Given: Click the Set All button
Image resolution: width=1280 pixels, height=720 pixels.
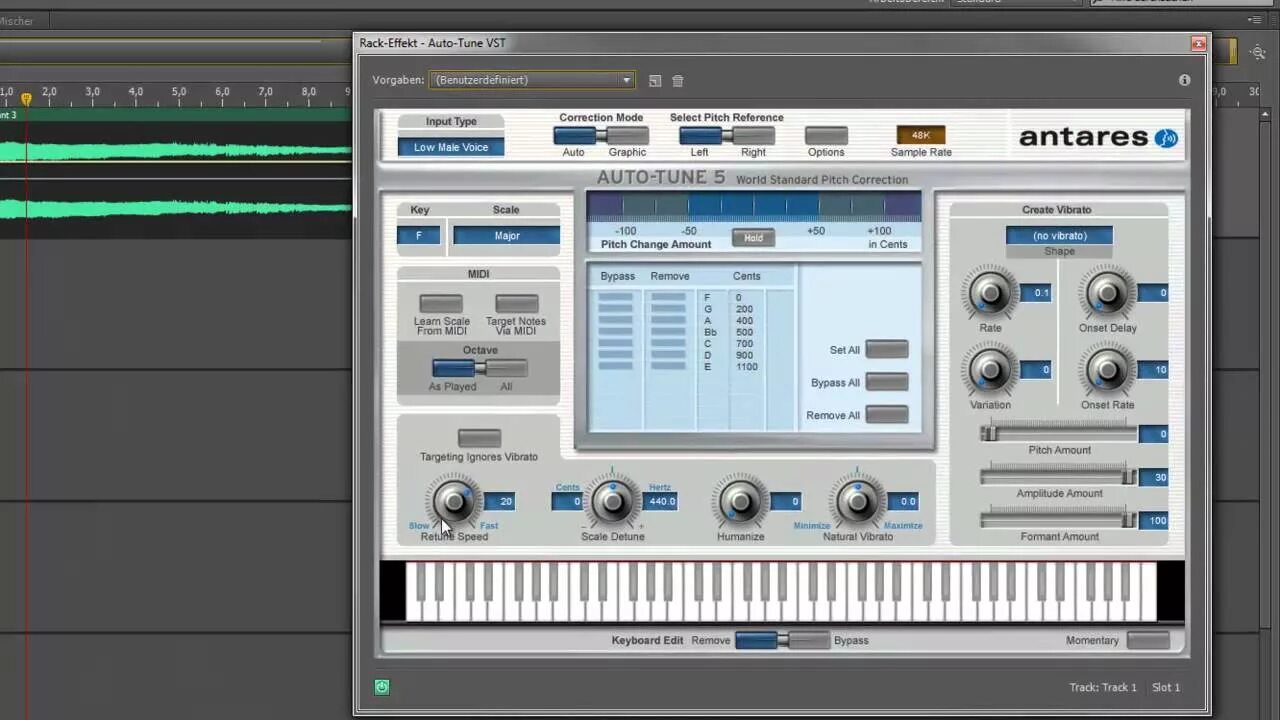Looking at the screenshot, I should (887, 349).
